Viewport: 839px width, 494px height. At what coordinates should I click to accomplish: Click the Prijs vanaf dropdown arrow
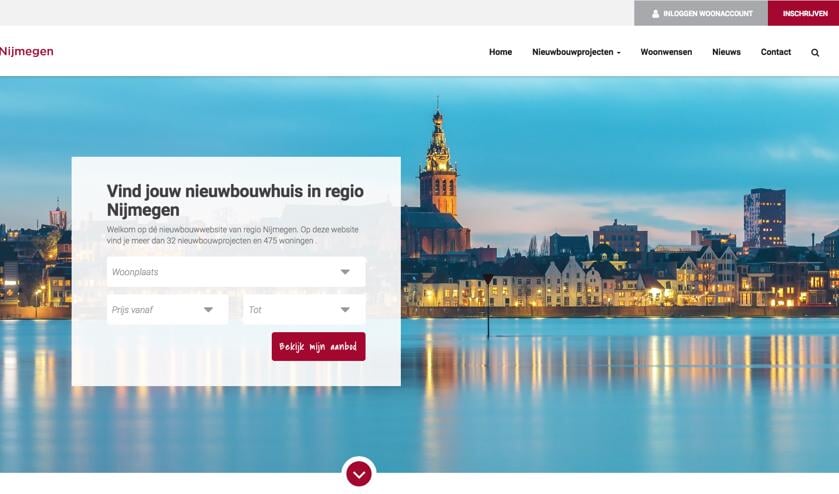point(208,309)
